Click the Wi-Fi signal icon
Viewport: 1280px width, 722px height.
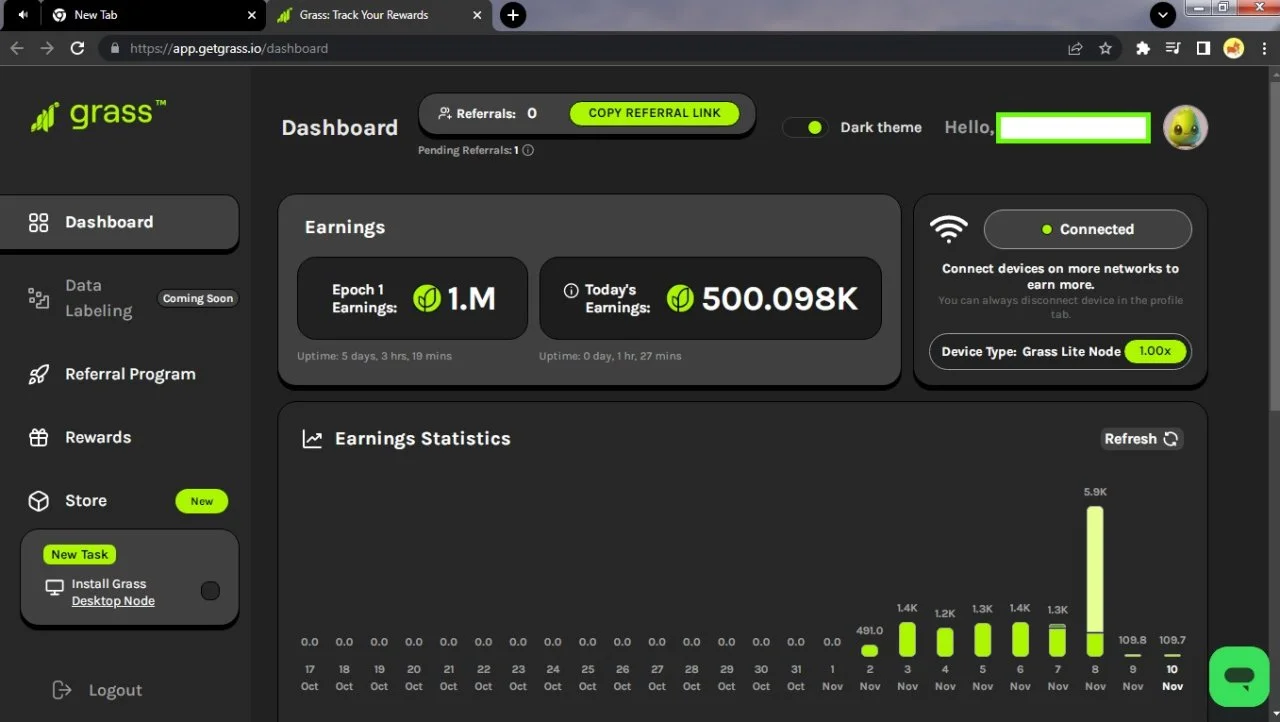click(948, 229)
